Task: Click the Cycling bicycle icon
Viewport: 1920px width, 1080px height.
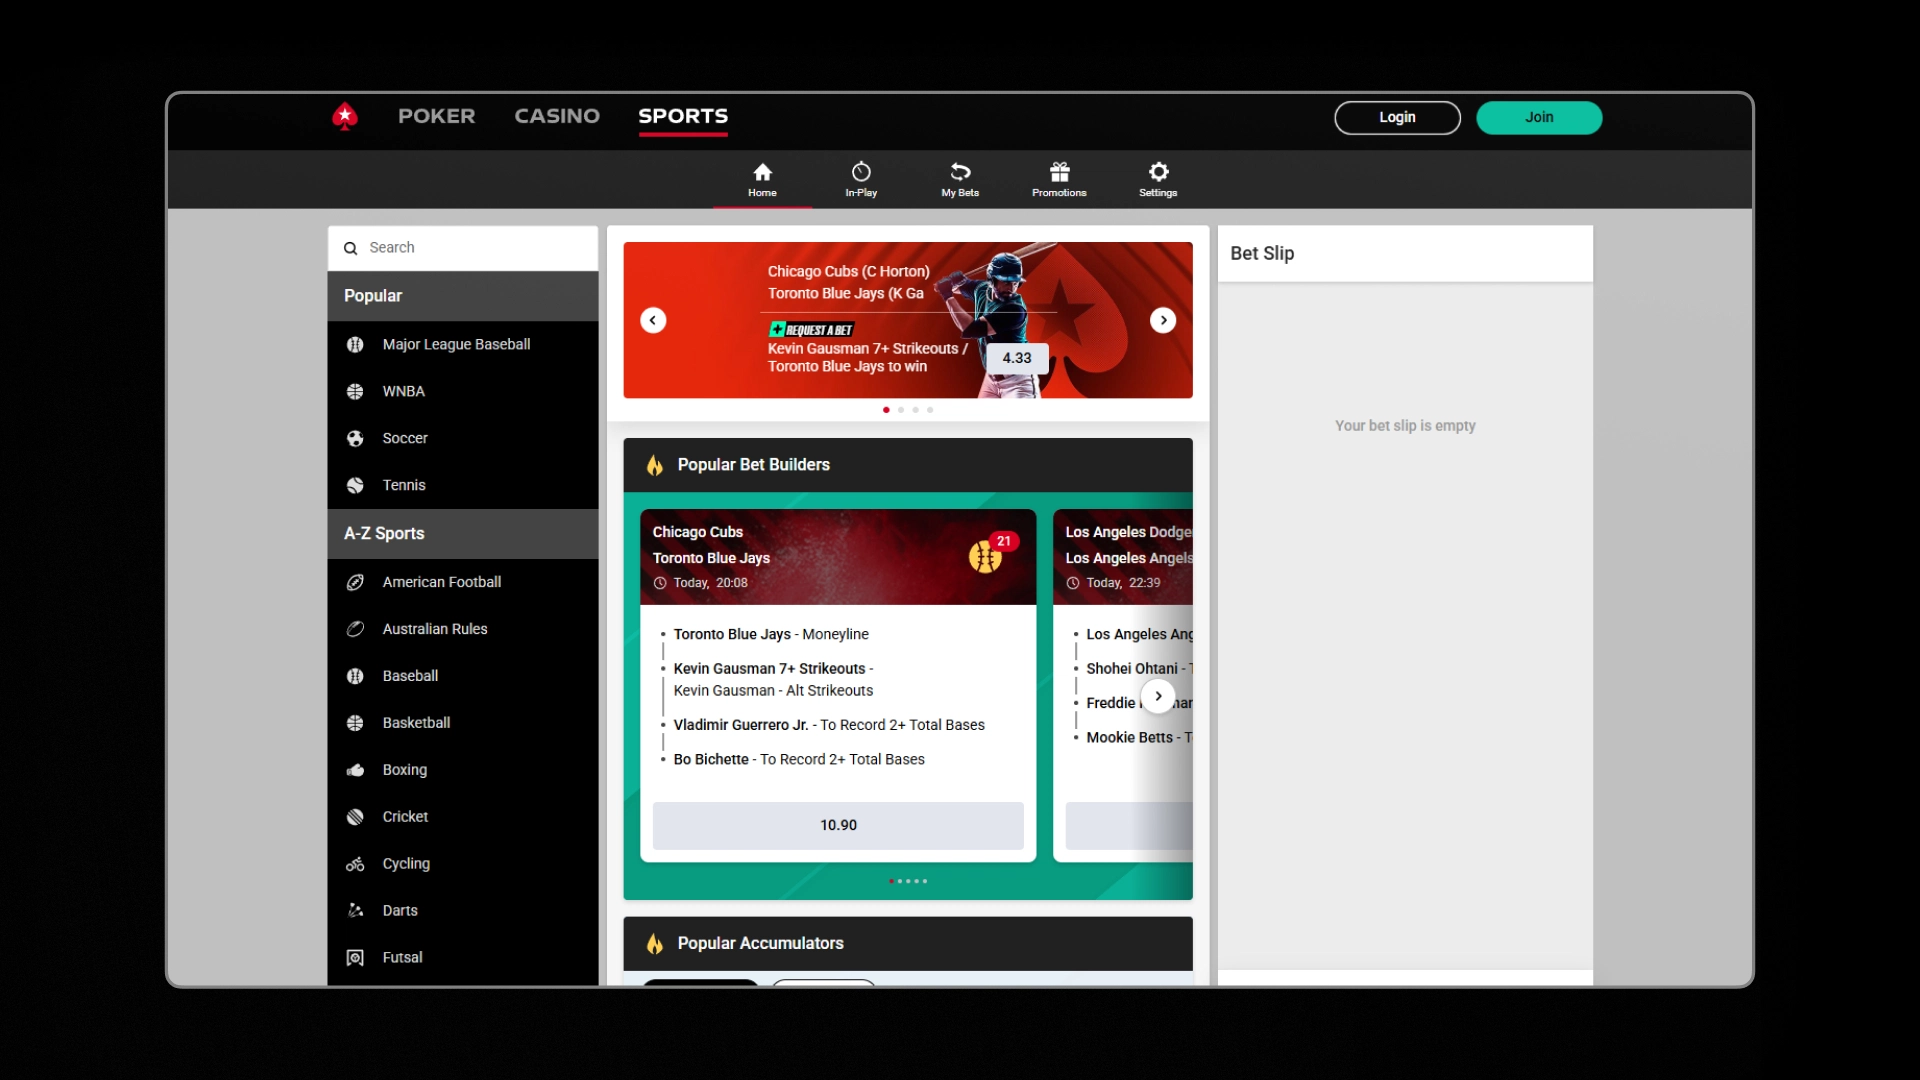Action: pyautogui.click(x=355, y=864)
